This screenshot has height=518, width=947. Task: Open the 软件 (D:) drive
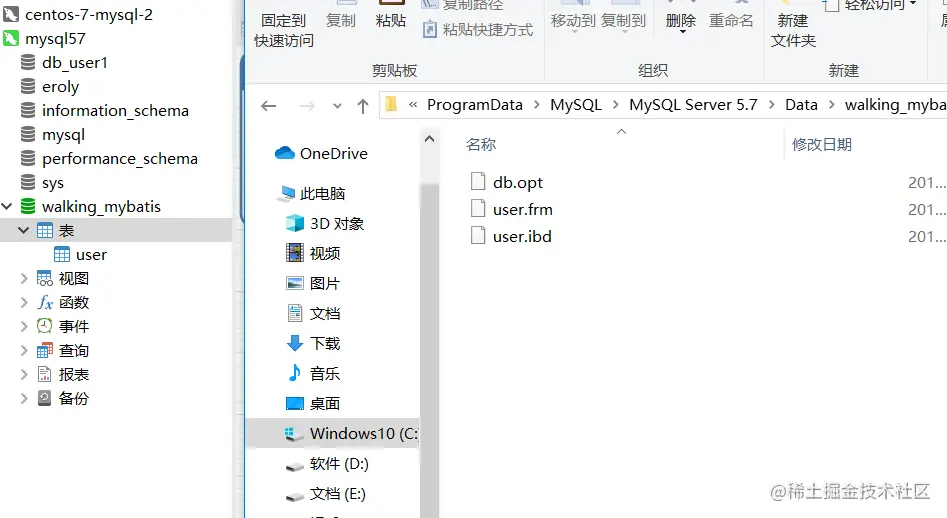point(339,463)
